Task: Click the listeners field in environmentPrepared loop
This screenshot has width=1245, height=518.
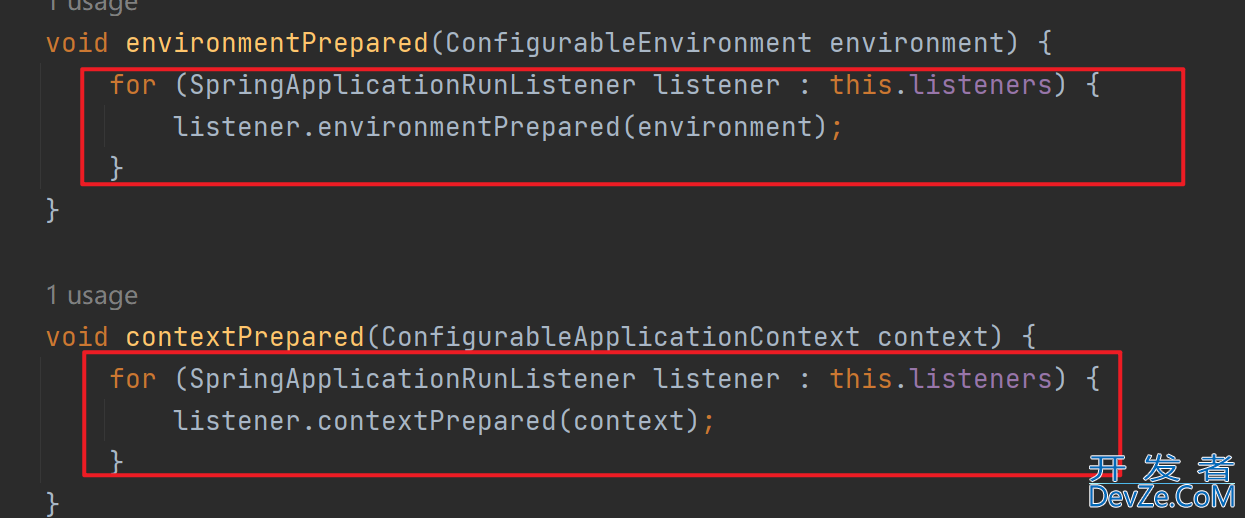Action: coord(981,85)
